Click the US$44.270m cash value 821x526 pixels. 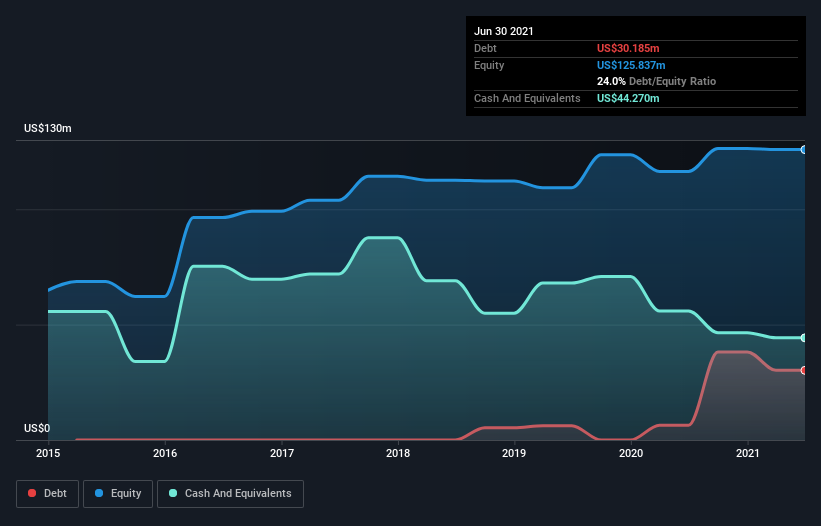click(628, 98)
